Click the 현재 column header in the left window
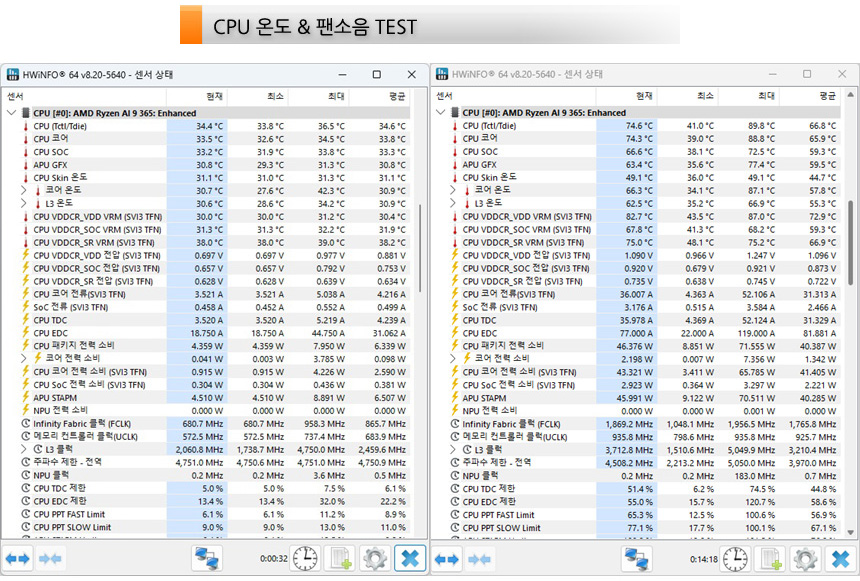The width and height of the screenshot is (860, 581). (214, 96)
